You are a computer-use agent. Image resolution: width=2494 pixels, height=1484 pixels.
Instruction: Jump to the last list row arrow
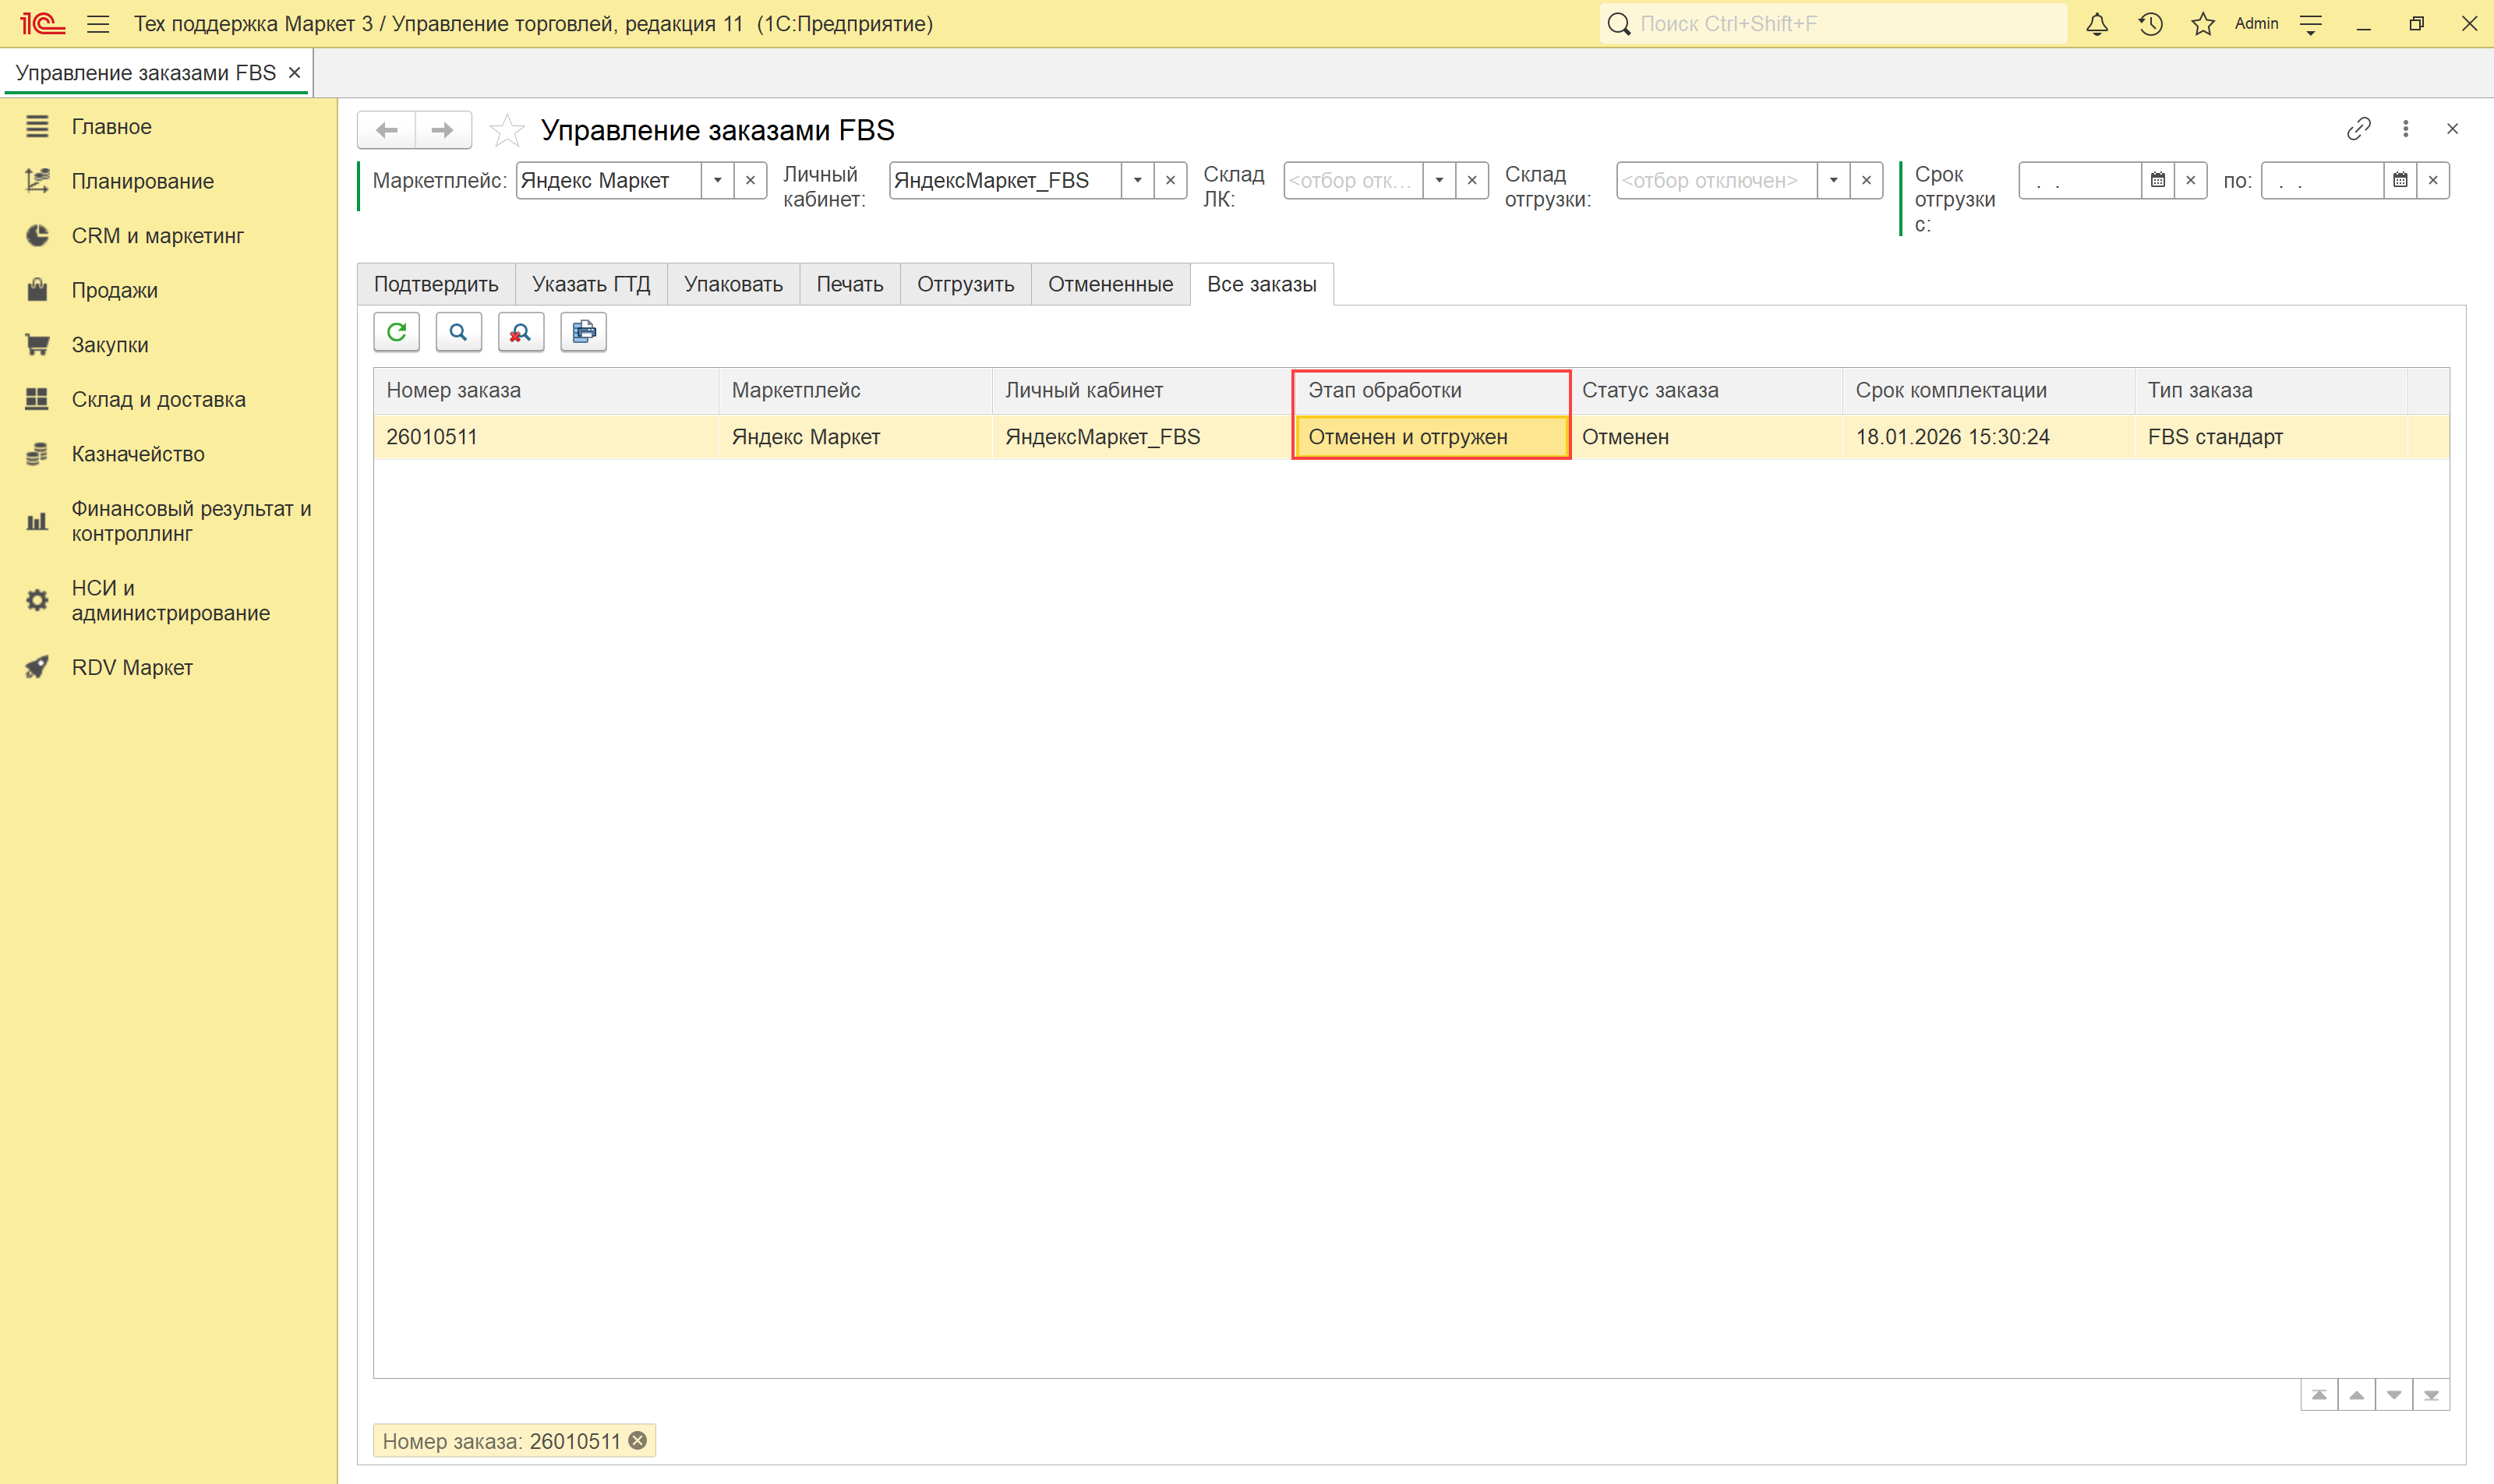(x=2430, y=1395)
